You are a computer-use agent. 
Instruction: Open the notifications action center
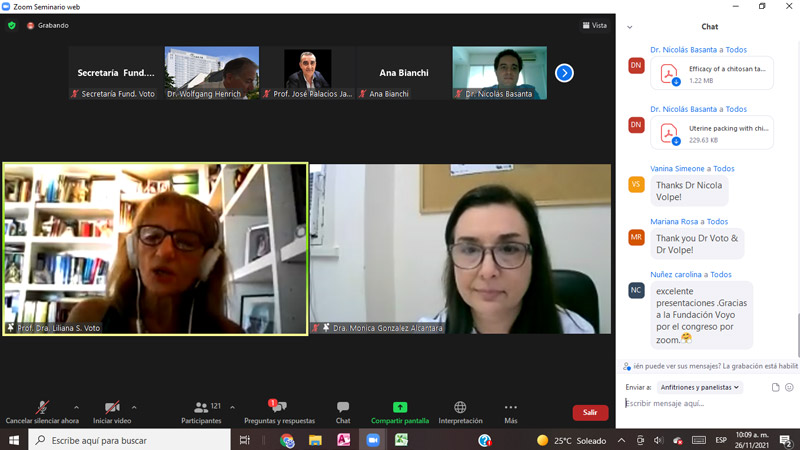click(x=786, y=440)
